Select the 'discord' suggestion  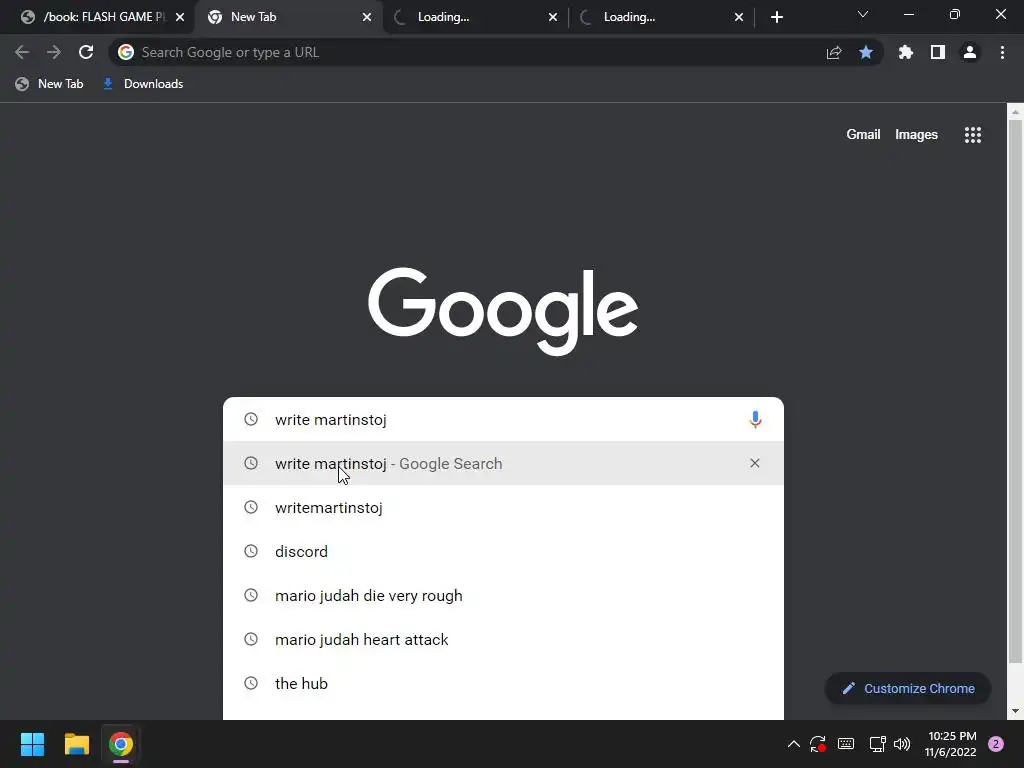(503, 551)
